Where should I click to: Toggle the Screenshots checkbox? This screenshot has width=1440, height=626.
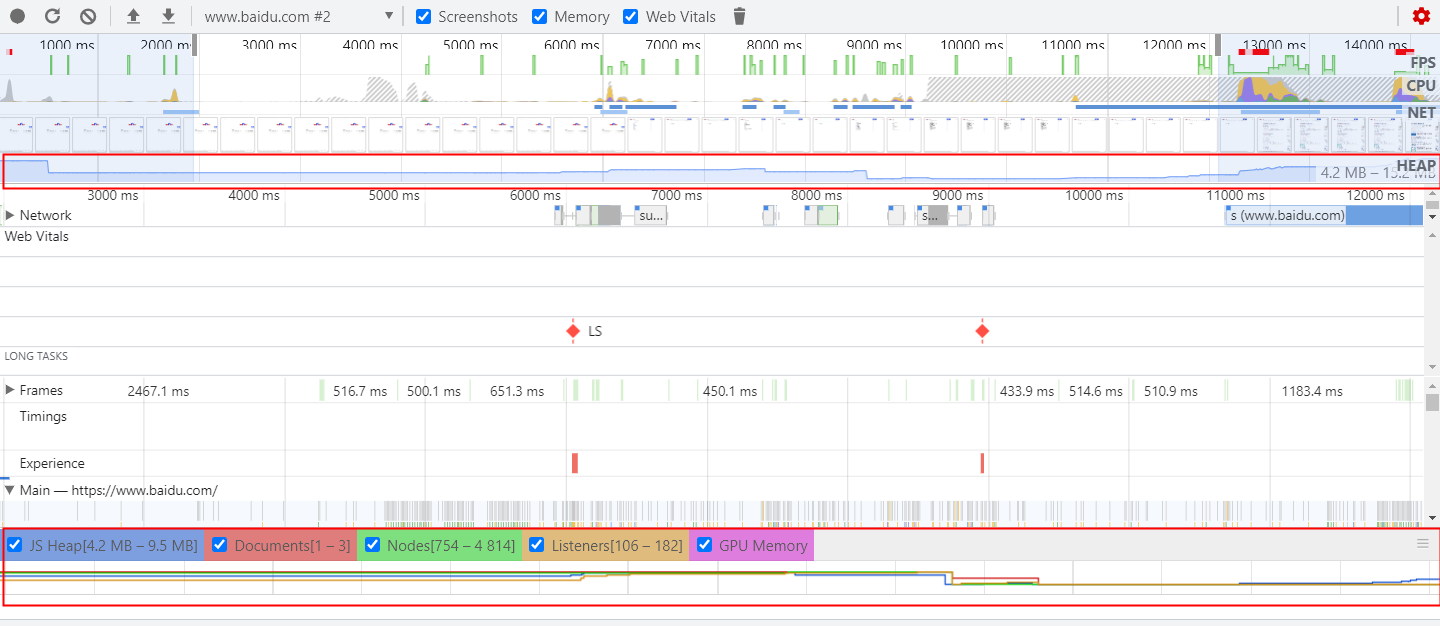pos(423,17)
